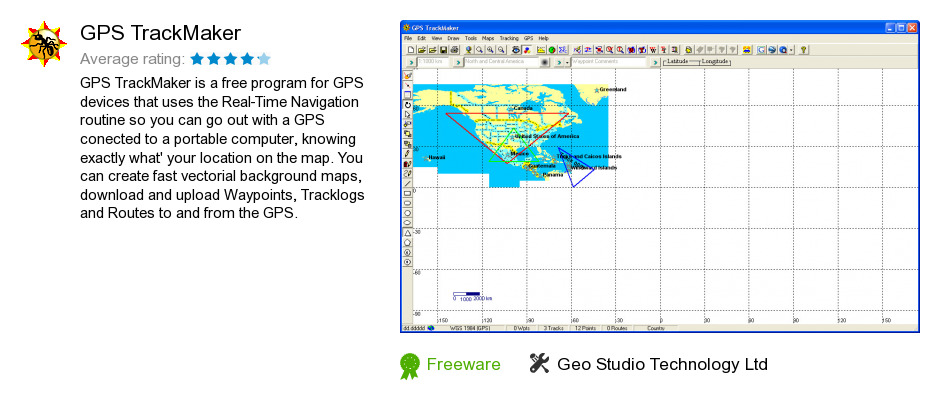Image resolution: width=940 pixels, height=410 pixels.
Task: Click the wrench tools developer icon
Action: [540, 363]
